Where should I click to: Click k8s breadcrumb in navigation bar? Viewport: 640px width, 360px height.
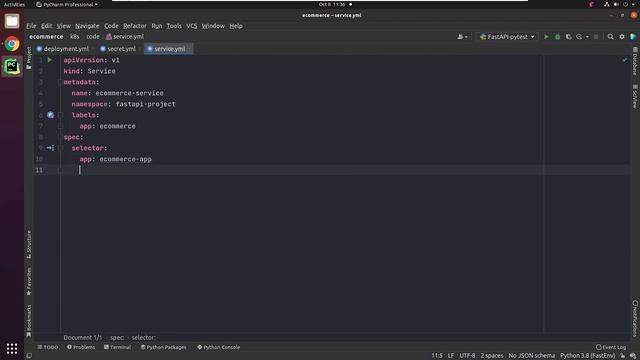pos(75,37)
